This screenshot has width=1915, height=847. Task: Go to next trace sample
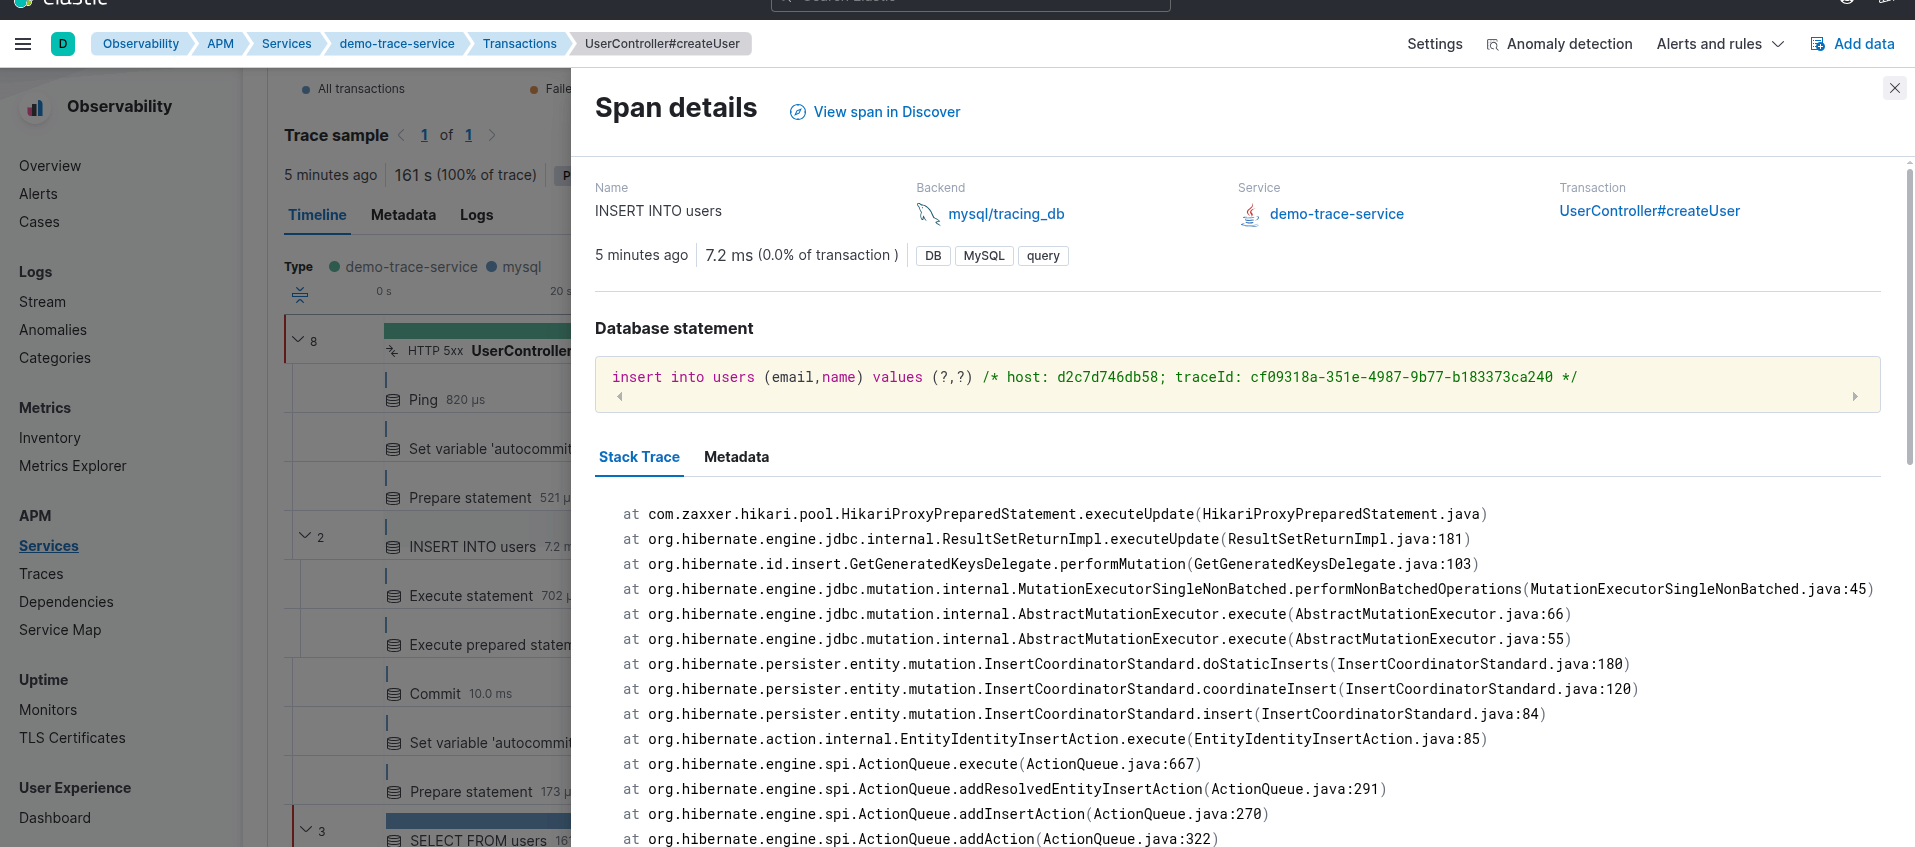click(491, 135)
